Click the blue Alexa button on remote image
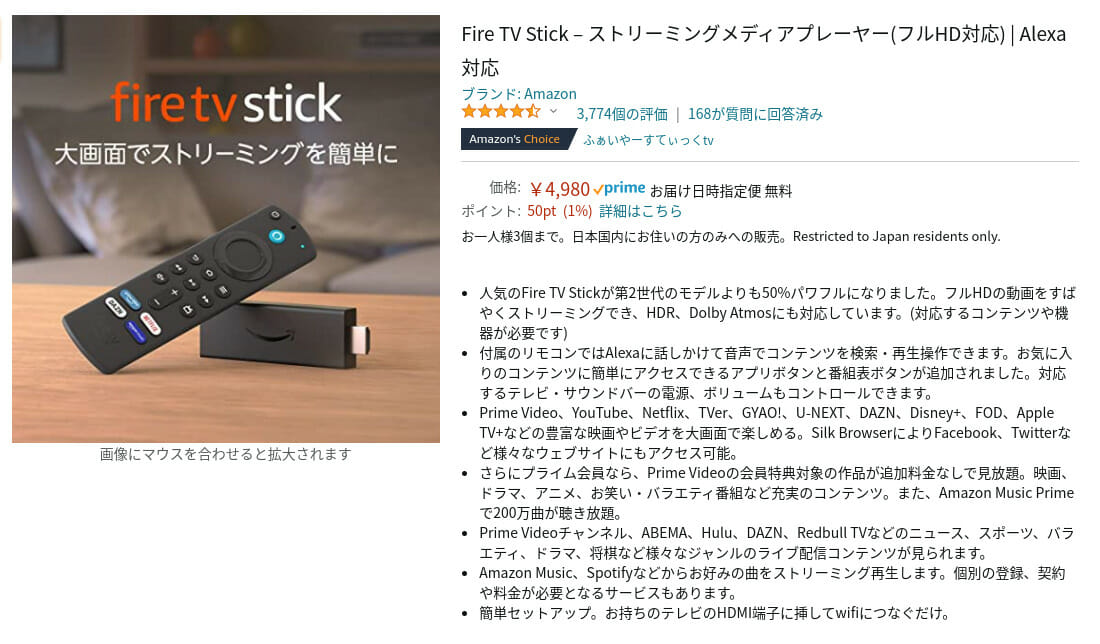 click(276, 236)
